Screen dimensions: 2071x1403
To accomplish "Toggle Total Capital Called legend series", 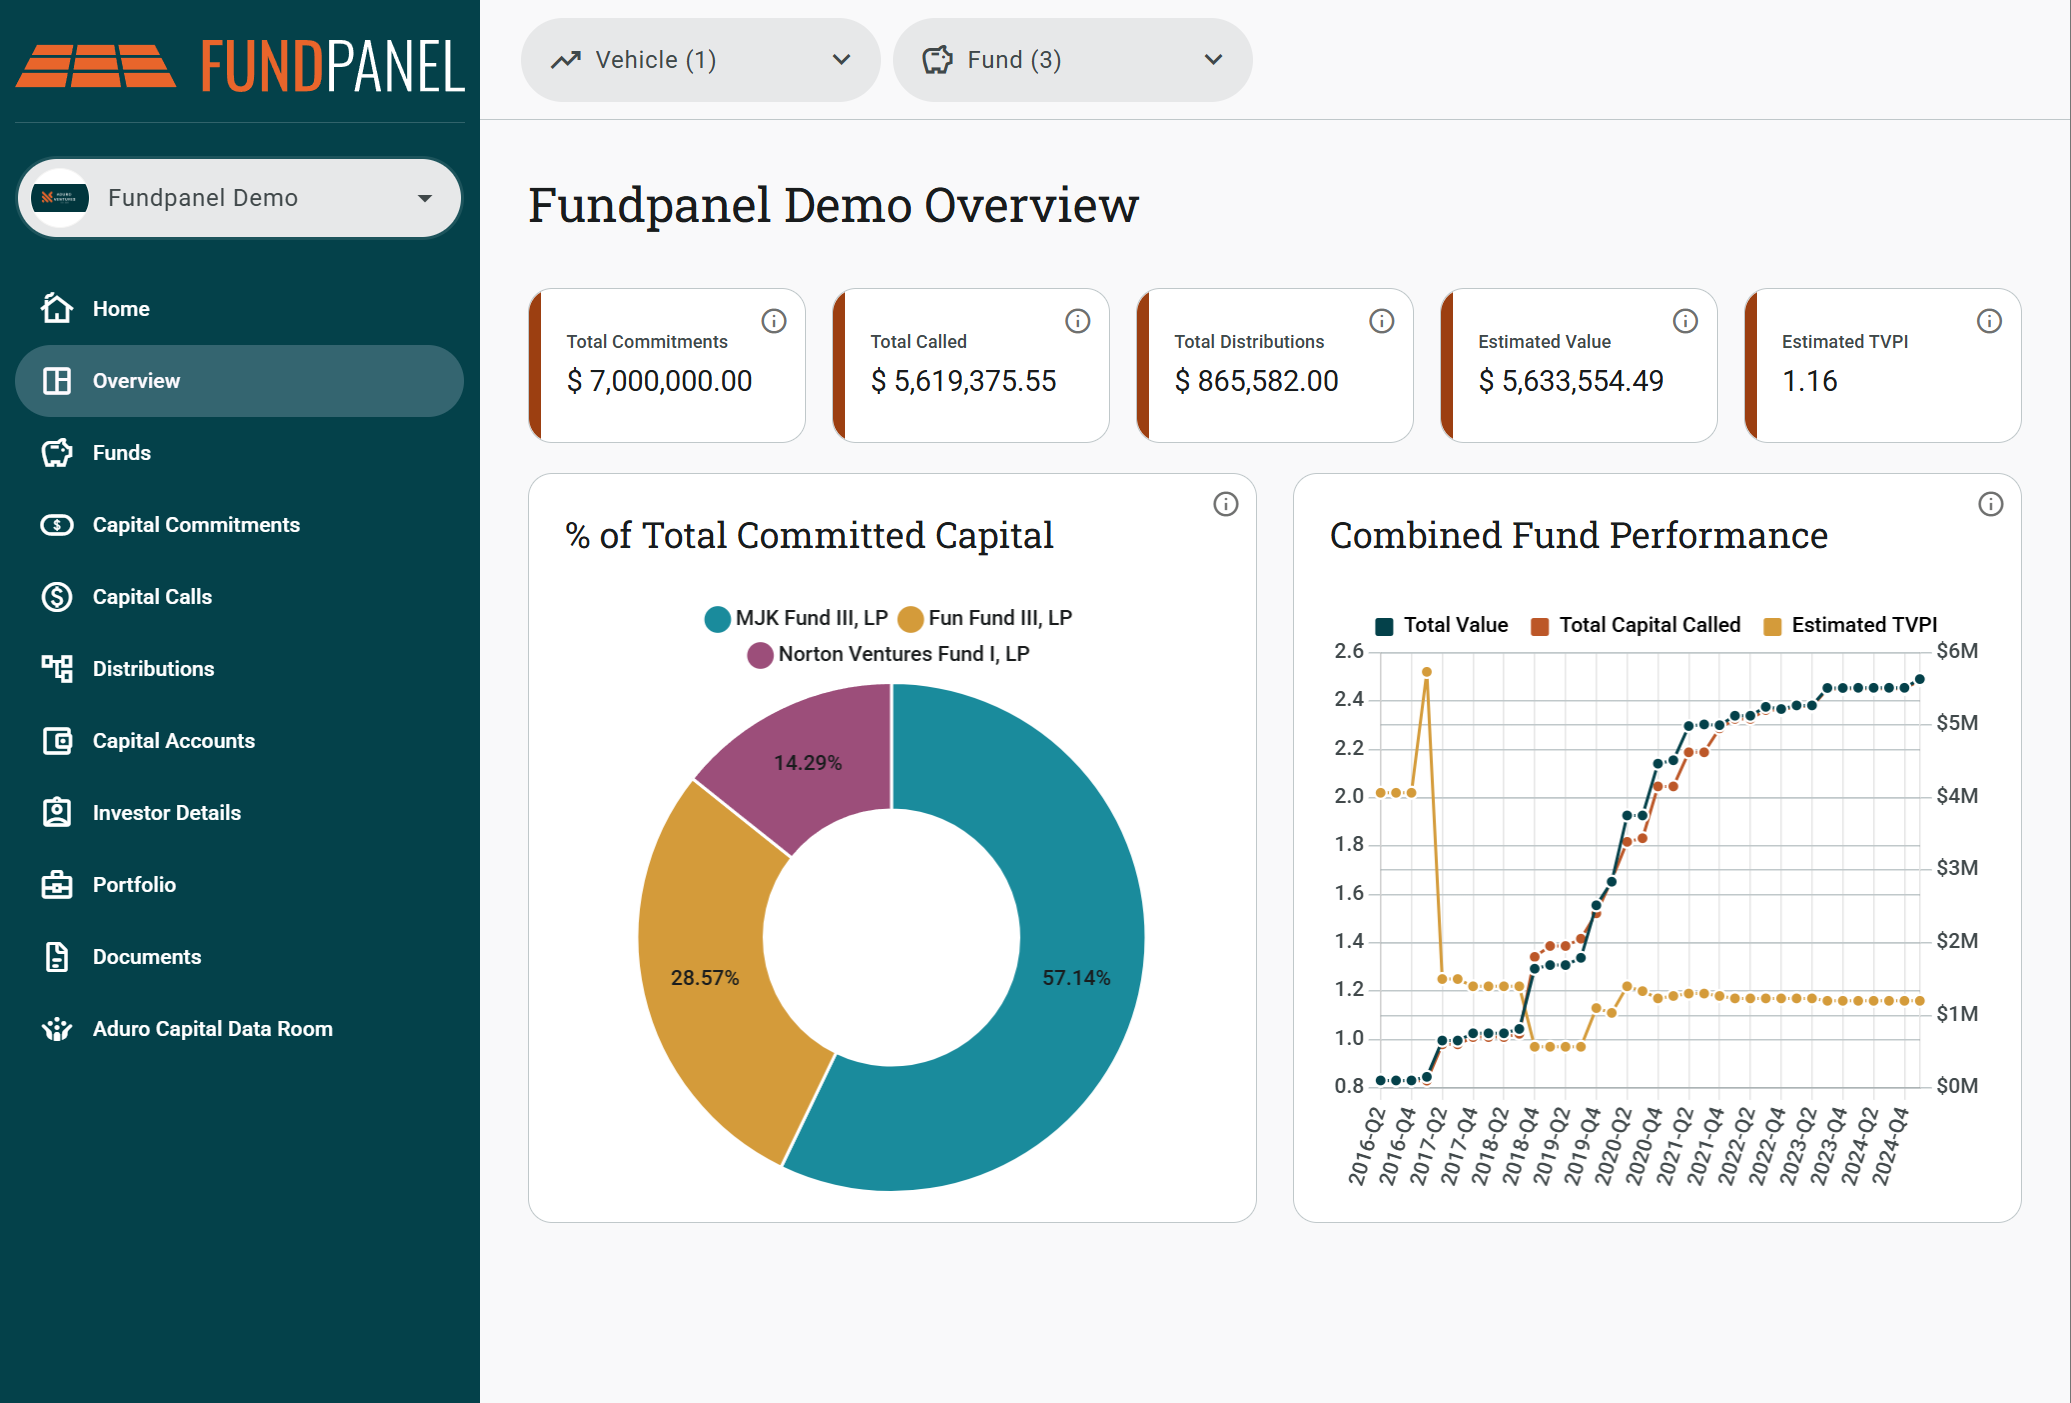I will tap(1636, 625).
